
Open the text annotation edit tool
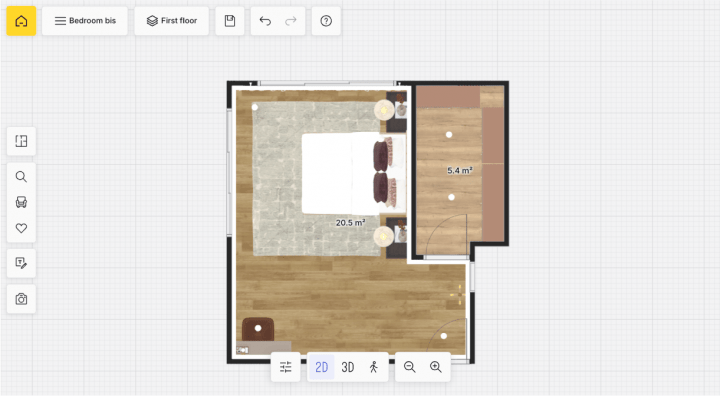21,263
